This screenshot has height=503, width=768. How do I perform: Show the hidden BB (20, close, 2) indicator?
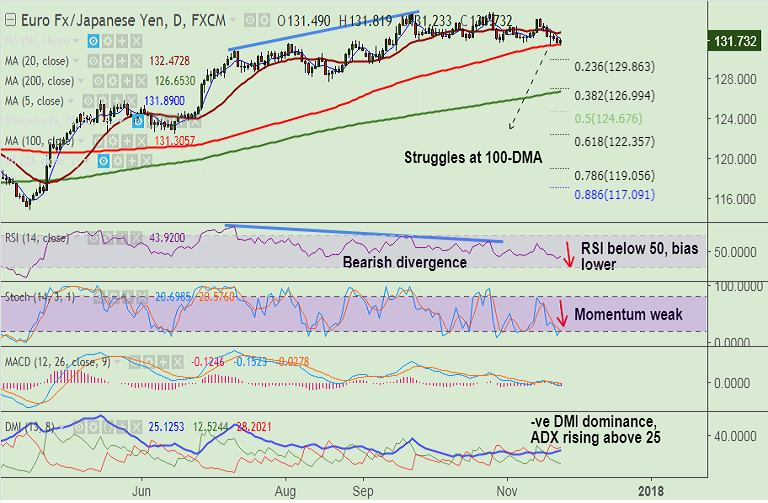(103, 161)
